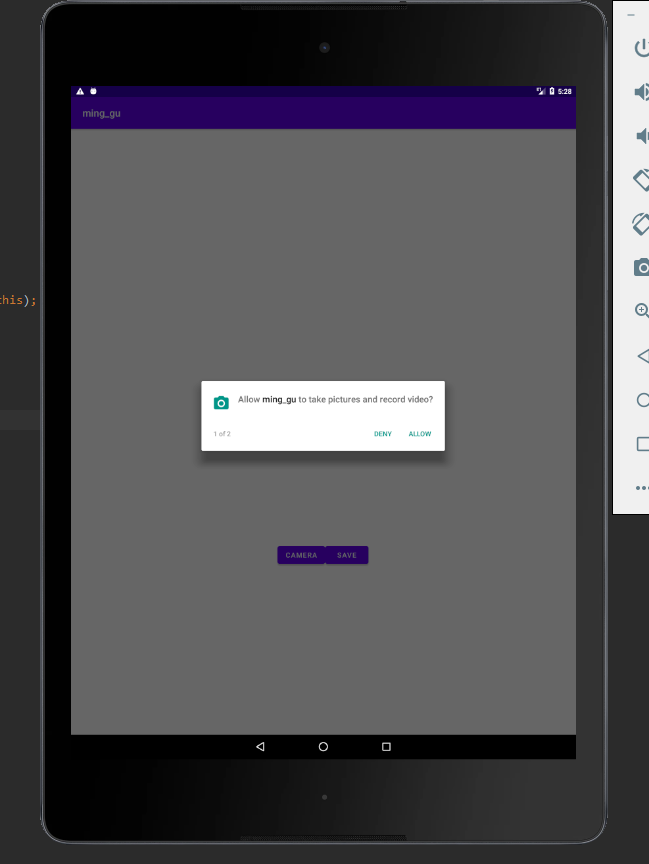Deny the camera permission request
649x864 pixels.
coord(382,434)
